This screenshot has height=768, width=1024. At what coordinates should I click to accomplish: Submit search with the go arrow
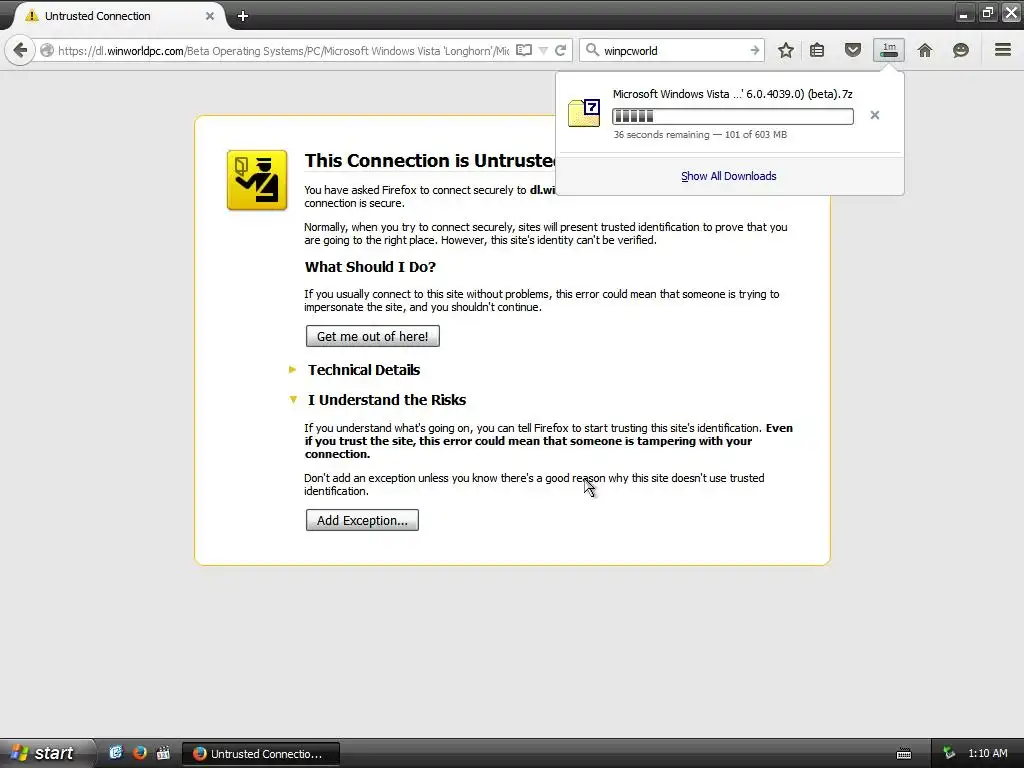754,50
